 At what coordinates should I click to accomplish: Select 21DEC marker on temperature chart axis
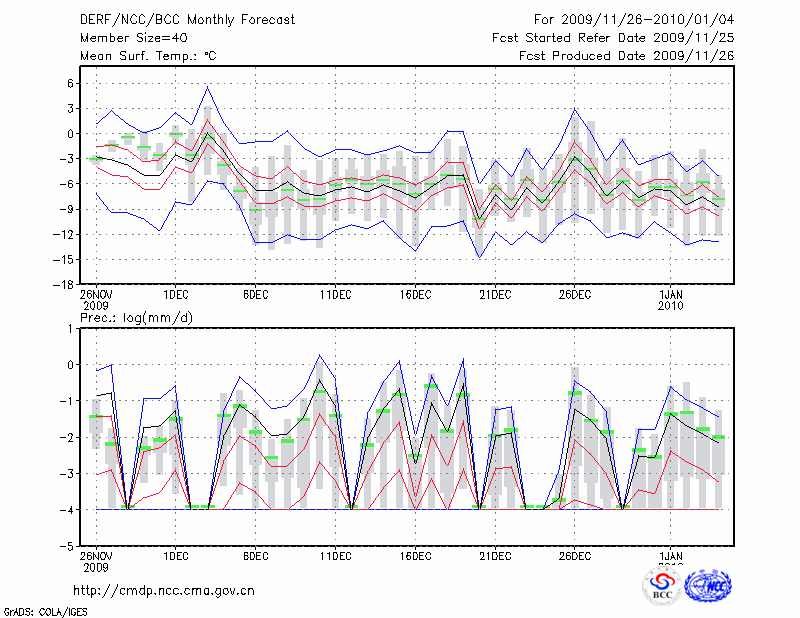click(x=495, y=294)
